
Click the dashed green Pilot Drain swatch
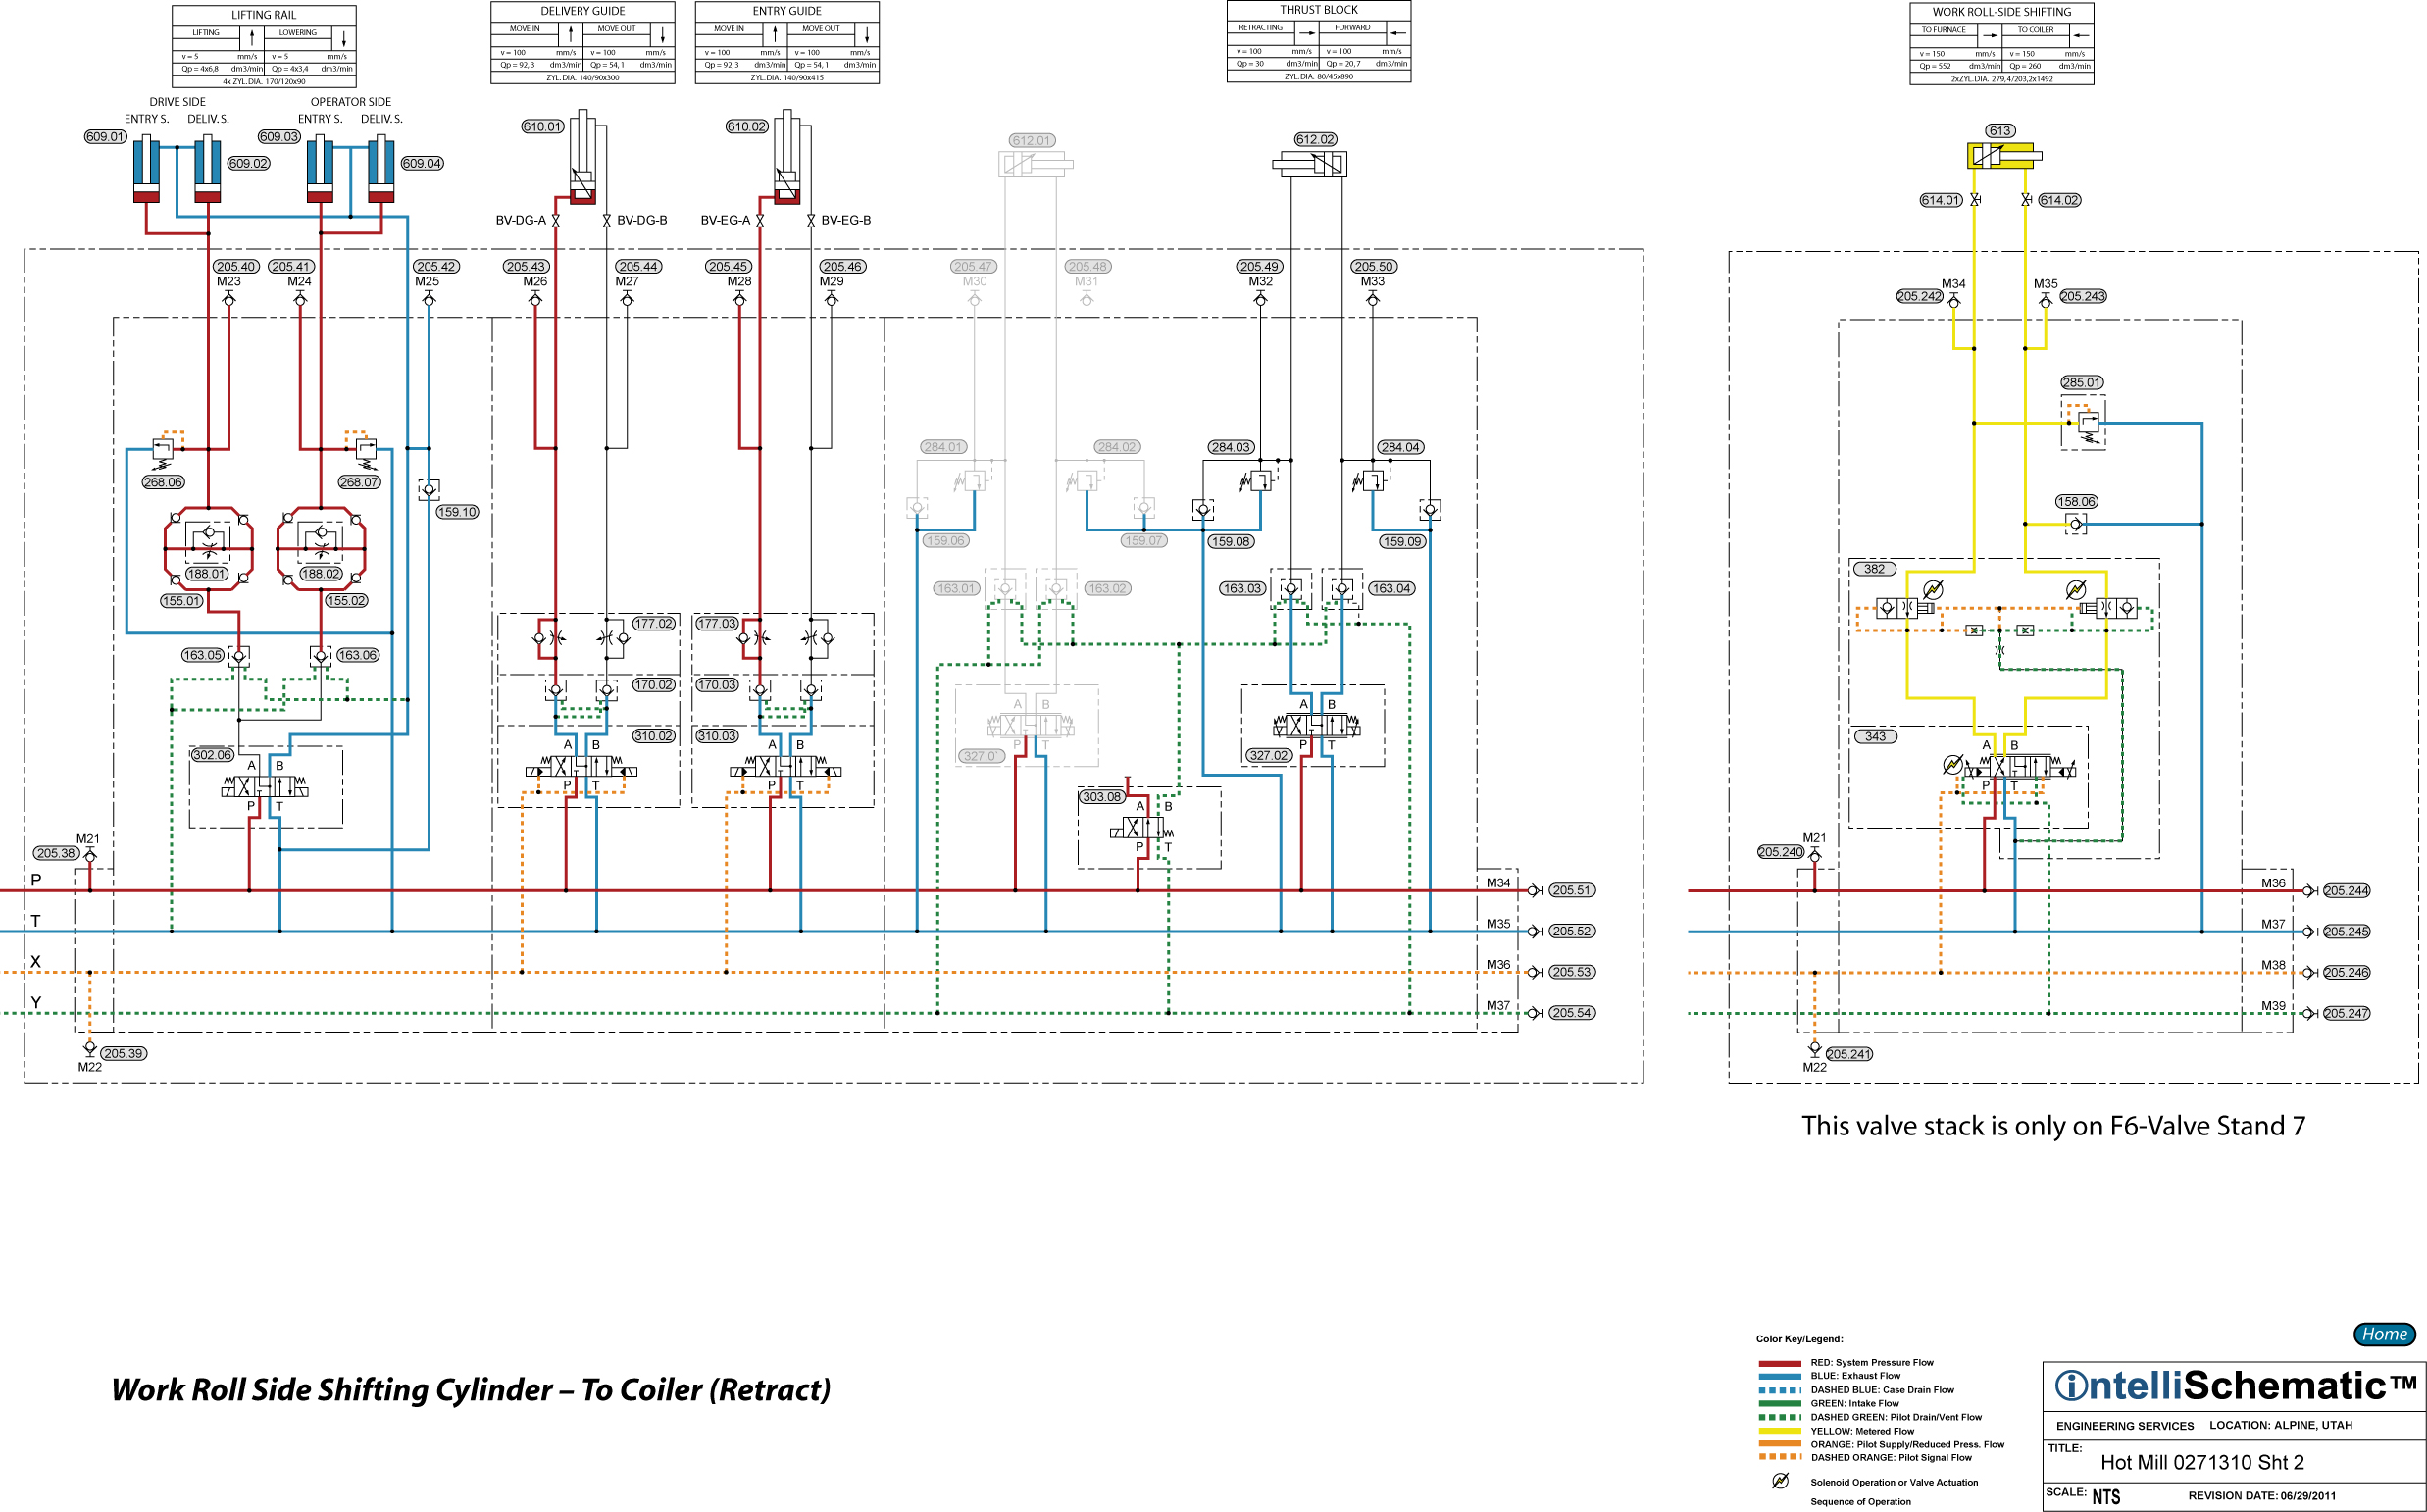coord(1779,1417)
